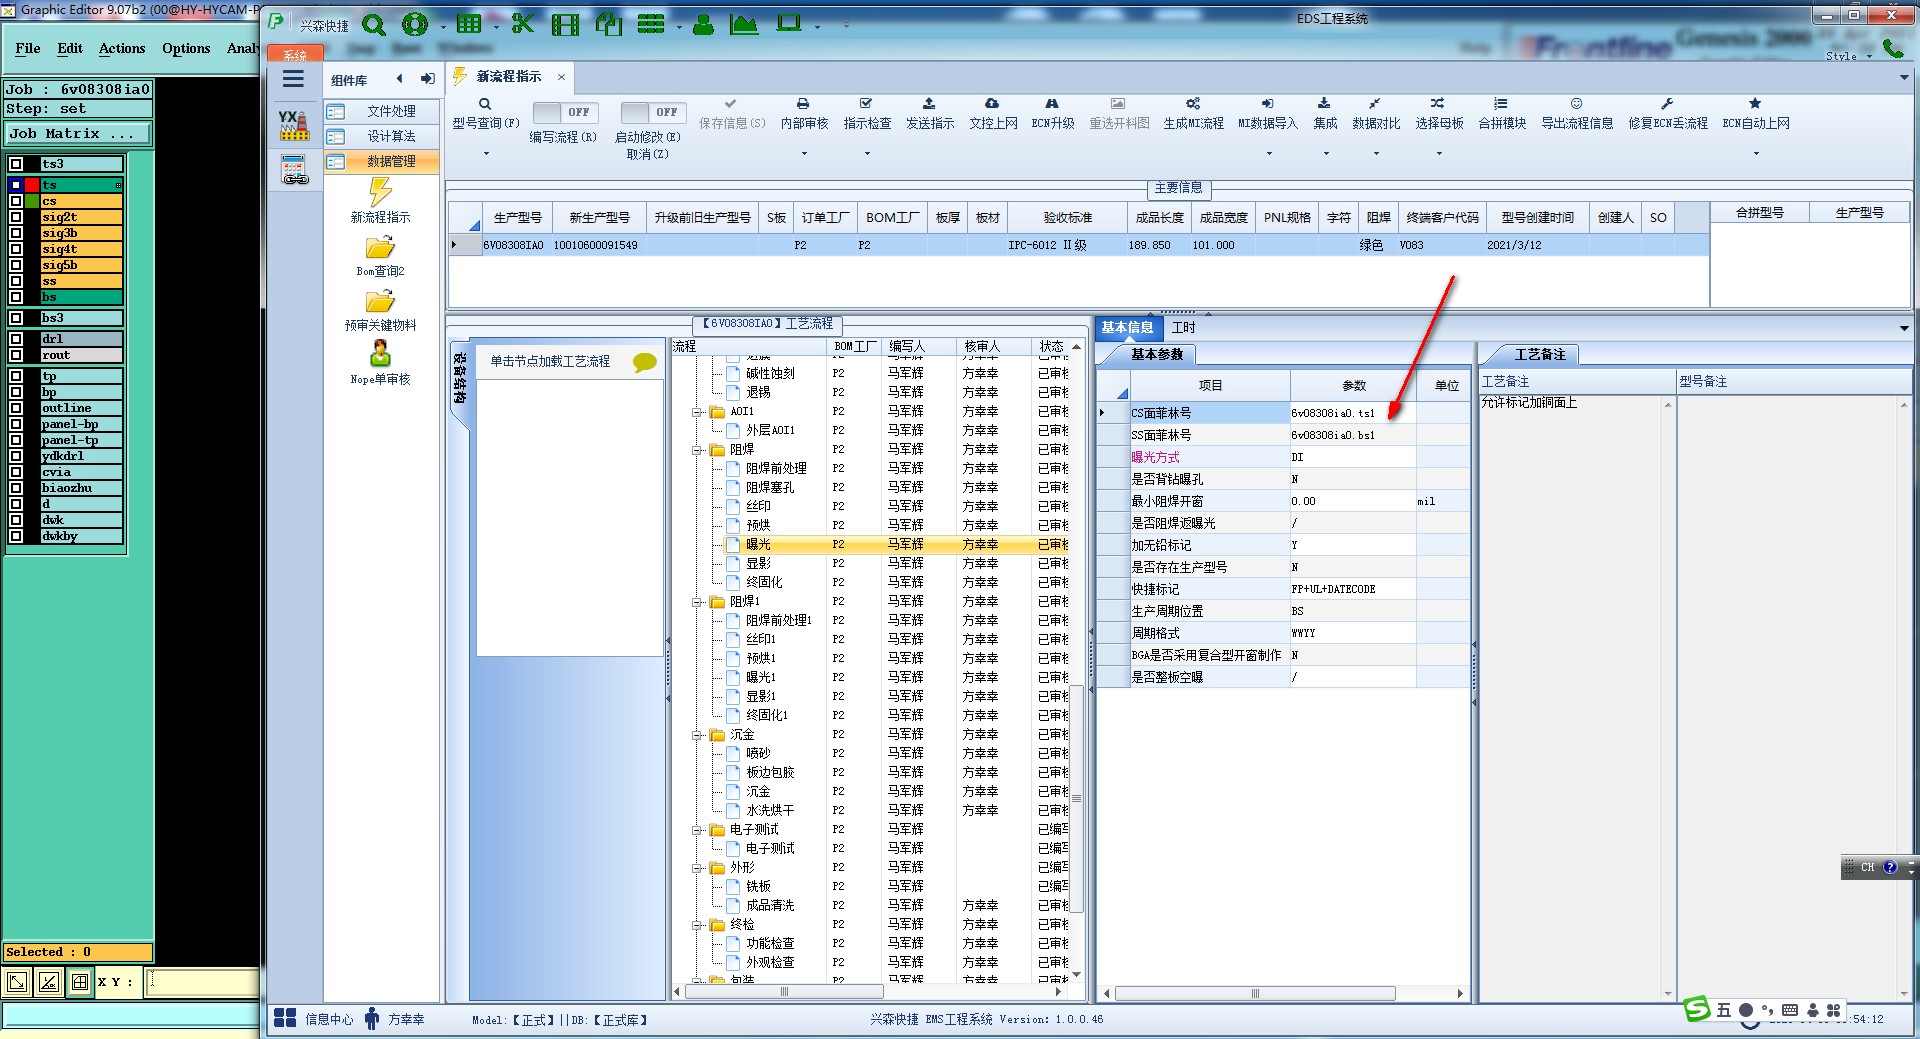Click the 指示检查 checkmark icon
Image resolution: width=1920 pixels, height=1039 pixels.
pos(866,103)
